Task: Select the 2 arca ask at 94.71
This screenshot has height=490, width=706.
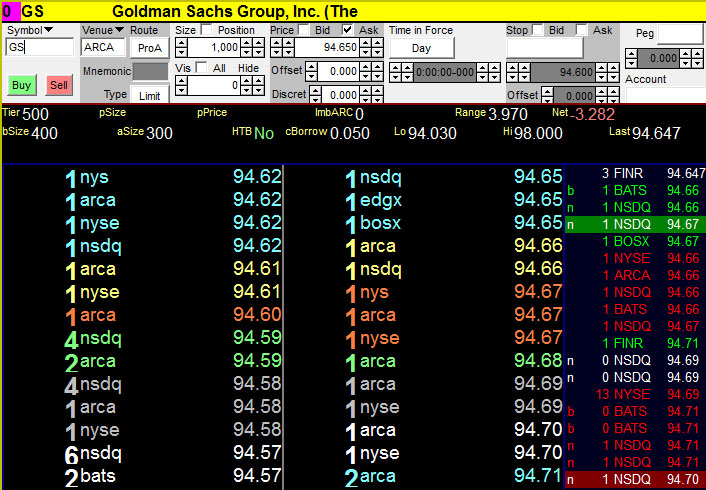Action: 424,476
